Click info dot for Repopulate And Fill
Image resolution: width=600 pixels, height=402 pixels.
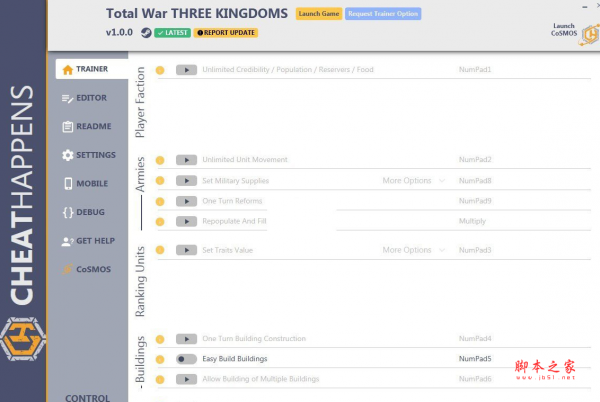pos(160,221)
